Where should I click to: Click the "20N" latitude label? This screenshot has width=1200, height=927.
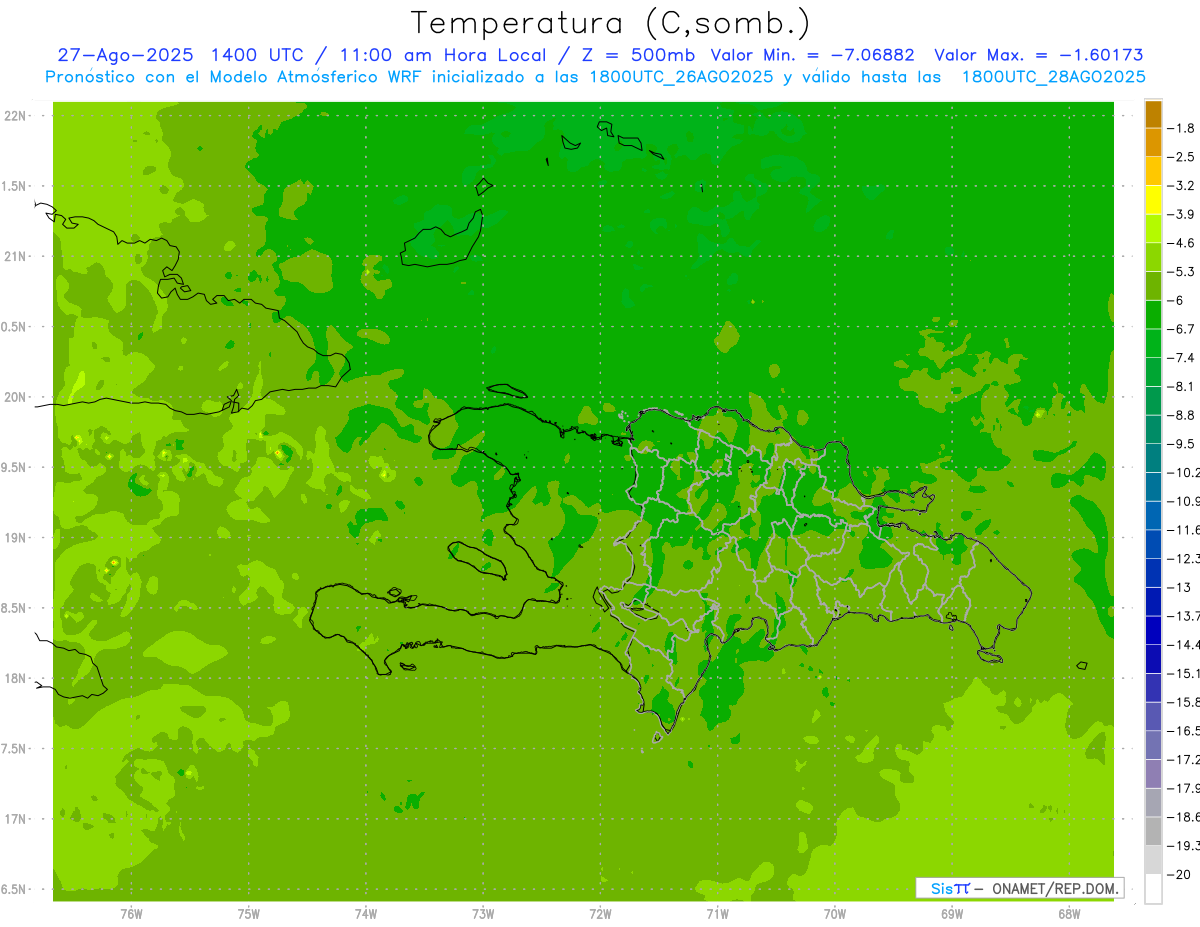click(x=15, y=397)
